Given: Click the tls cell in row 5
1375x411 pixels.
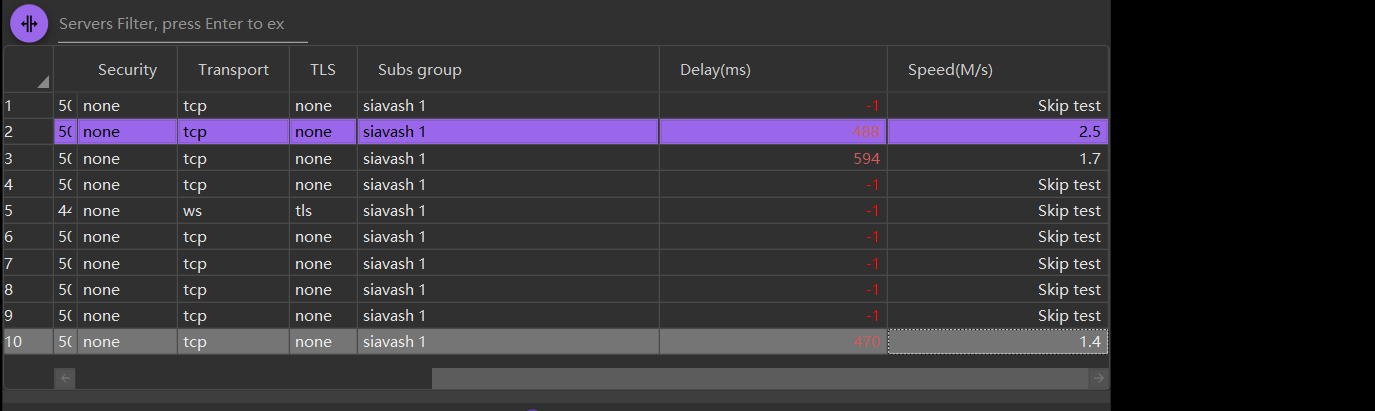Looking at the screenshot, I should [323, 211].
